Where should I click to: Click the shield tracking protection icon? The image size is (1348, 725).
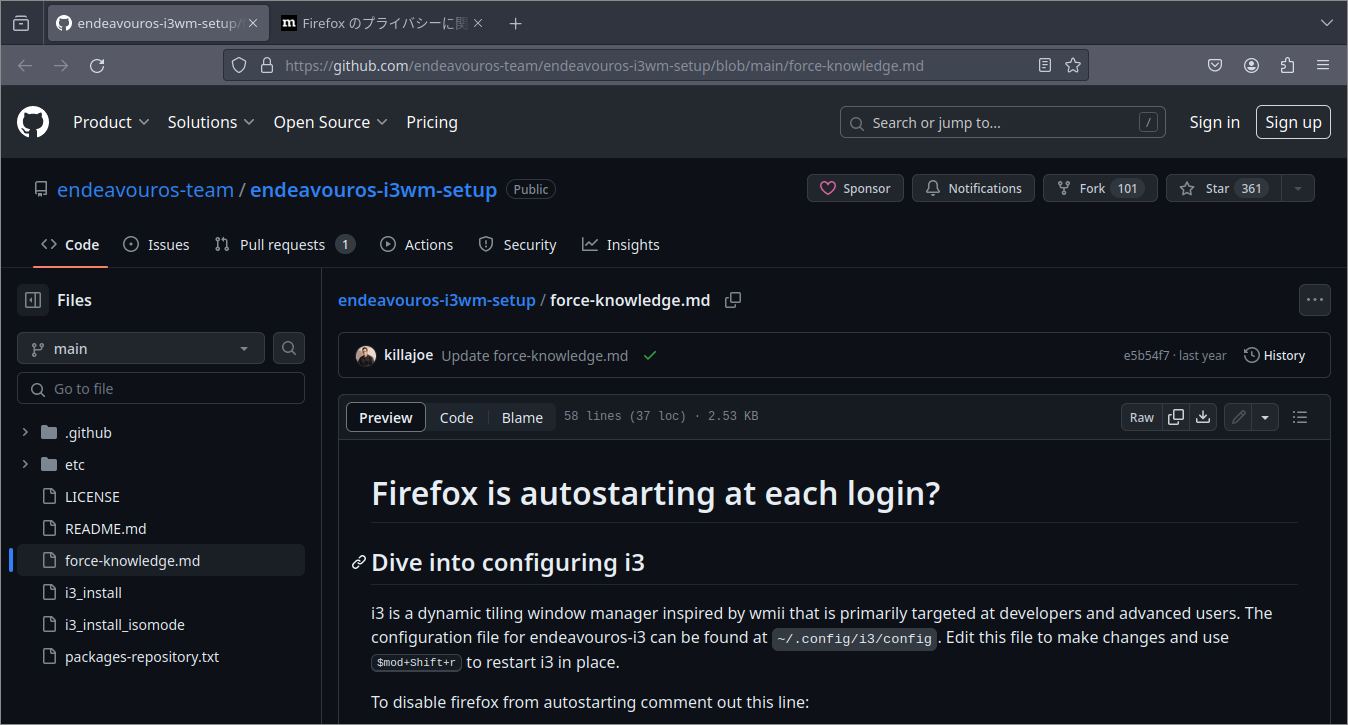pyautogui.click(x=239, y=65)
